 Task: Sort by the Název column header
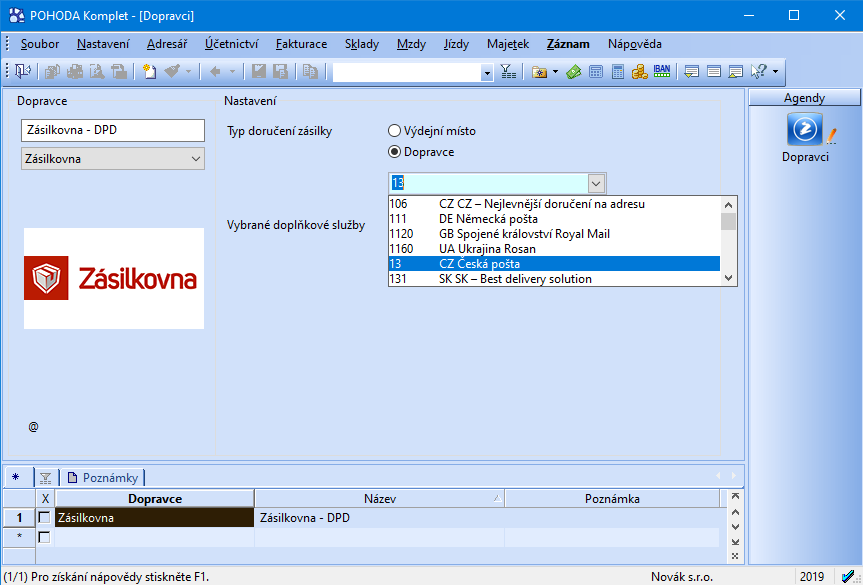(380, 499)
